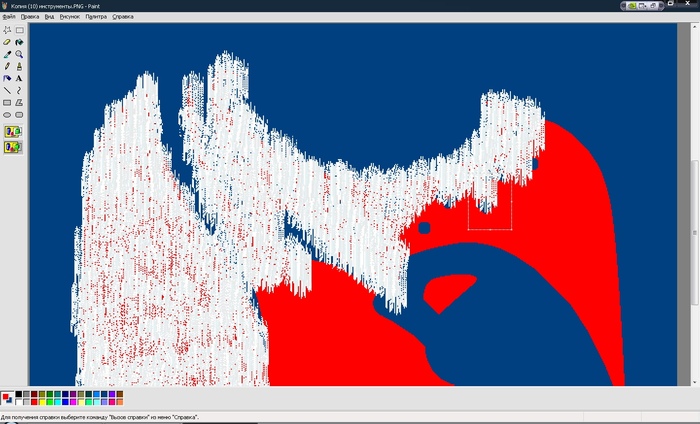Select the orange swatch
This screenshot has height=424, width=700.
[x=120, y=402]
